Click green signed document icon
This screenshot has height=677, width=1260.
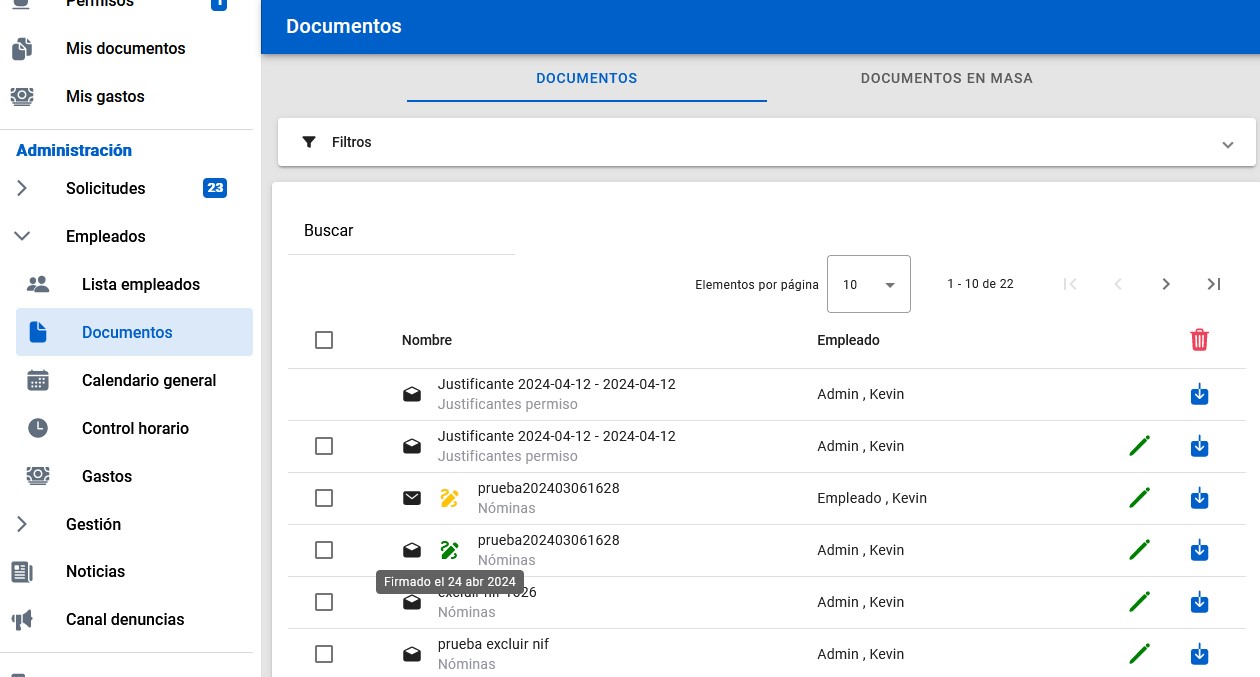pyautogui.click(x=449, y=550)
